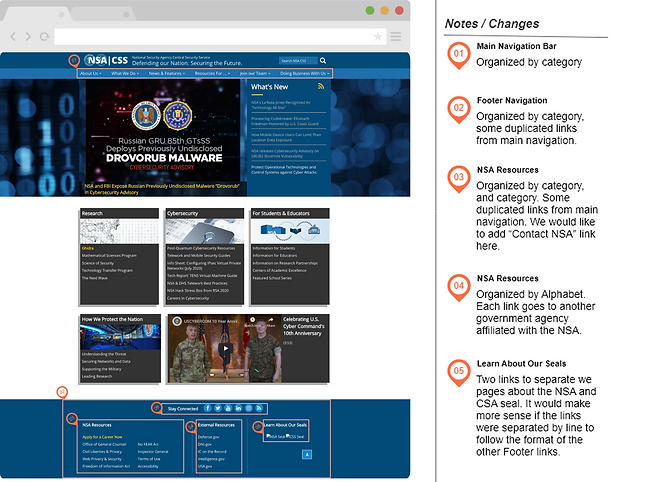Click the Search NSA.CSS field
This screenshot has height=482, width=646.
[298, 61]
